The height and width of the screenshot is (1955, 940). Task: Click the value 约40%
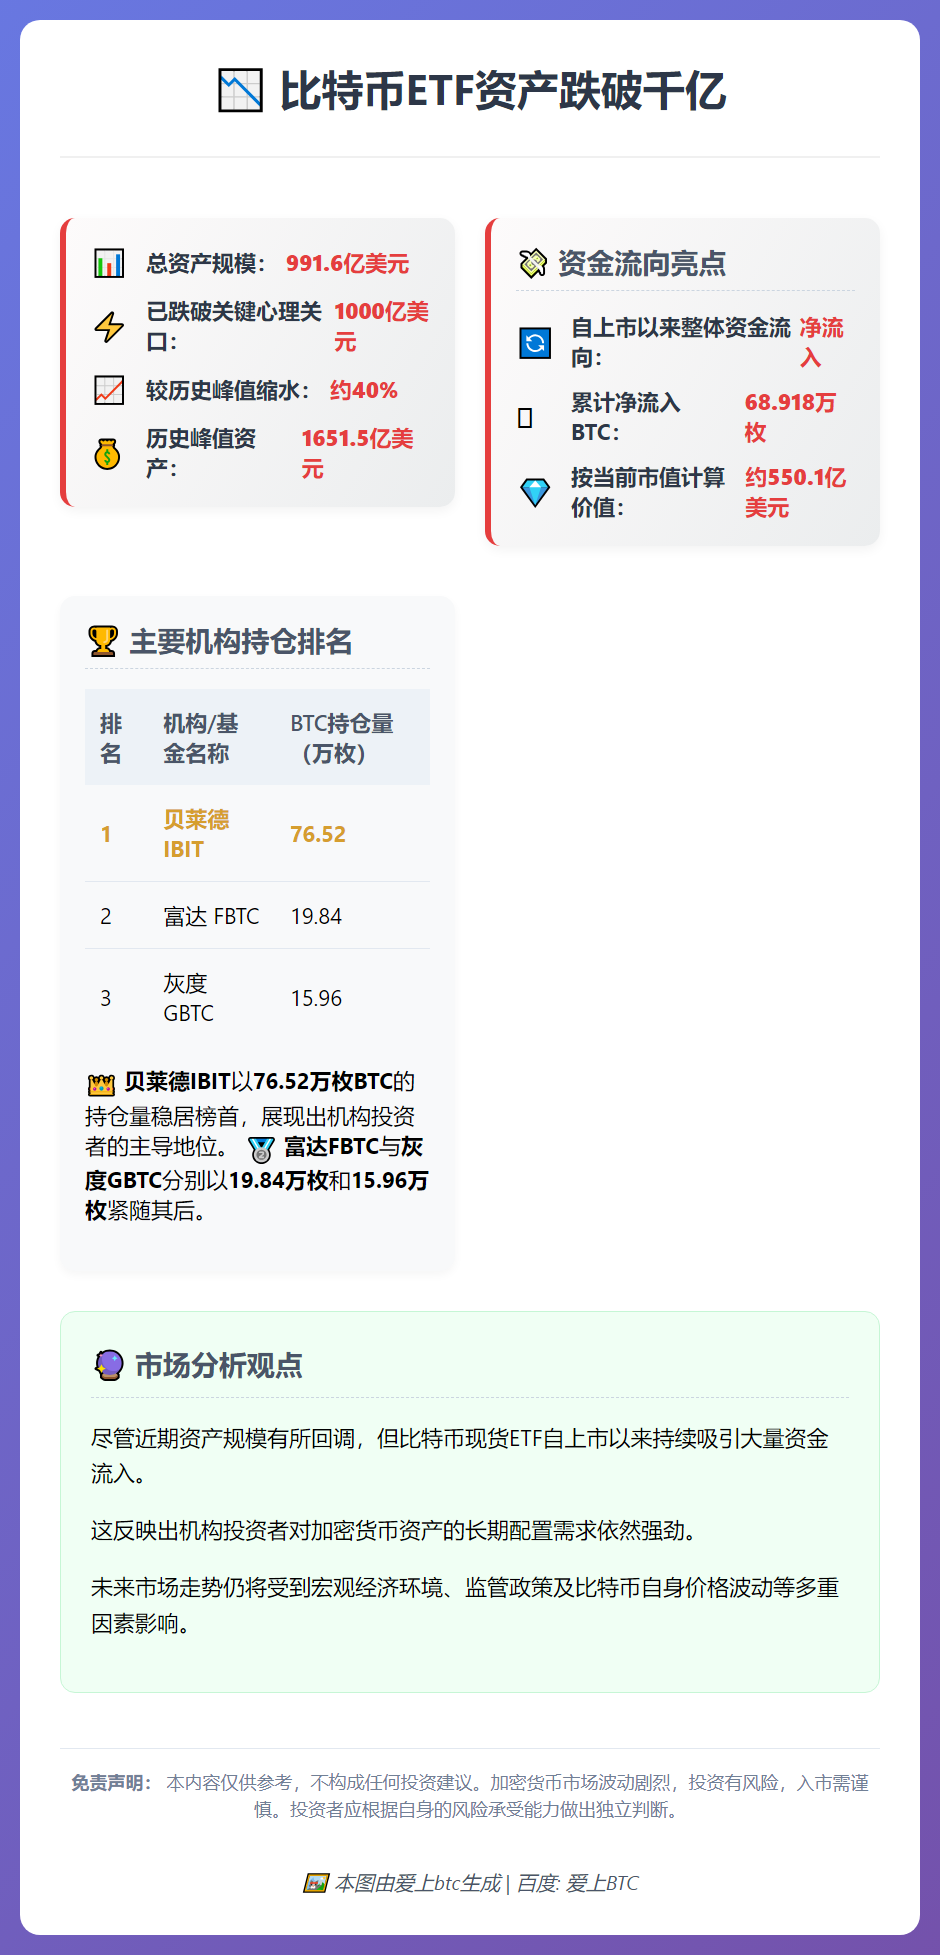tap(364, 390)
